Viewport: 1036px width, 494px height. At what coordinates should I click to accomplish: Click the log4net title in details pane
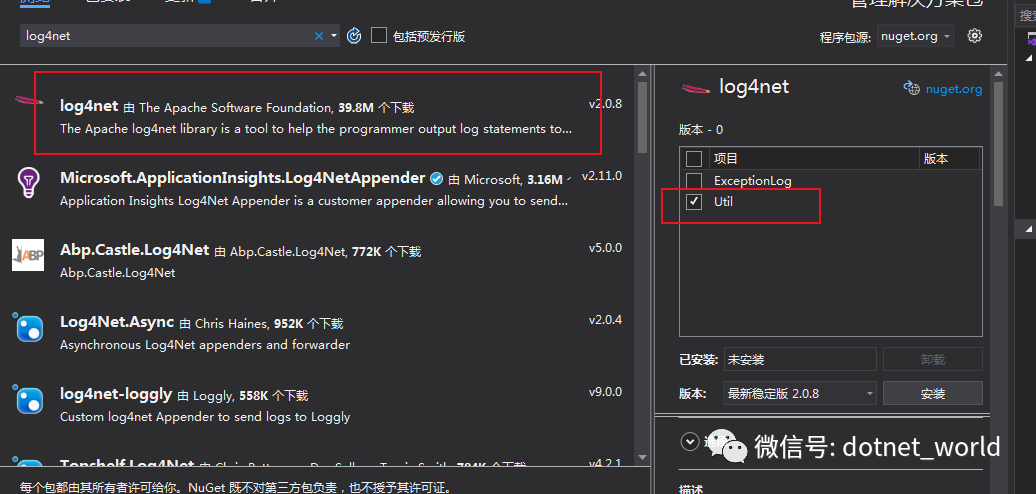tap(754, 87)
